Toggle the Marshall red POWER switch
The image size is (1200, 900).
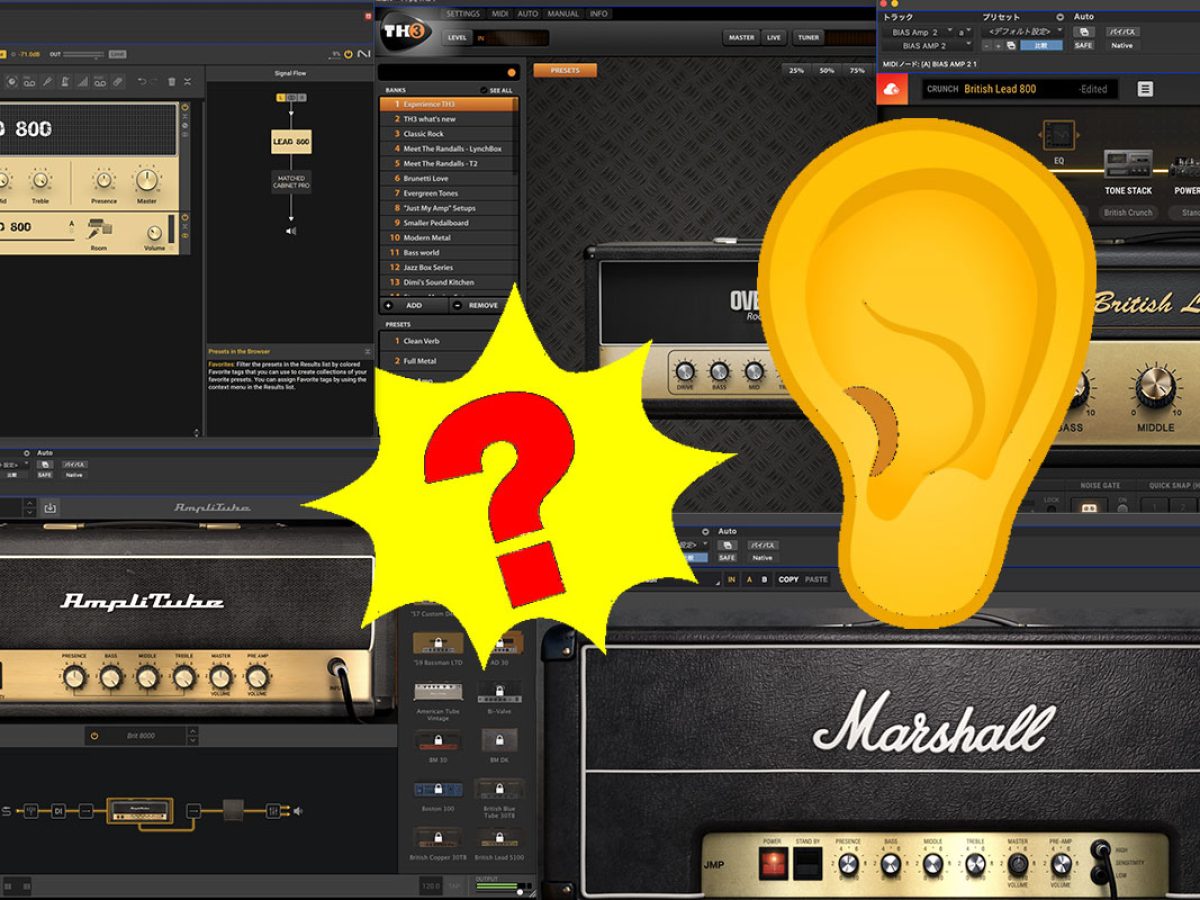772,864
